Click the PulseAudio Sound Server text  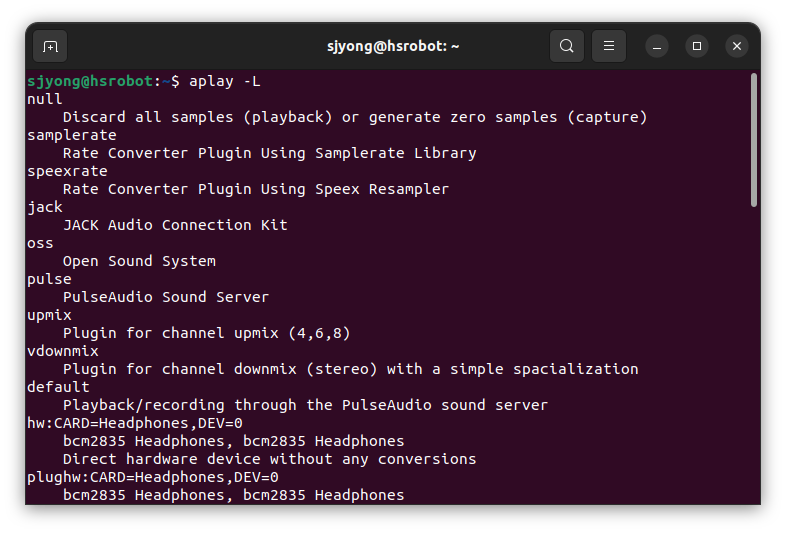166,297
